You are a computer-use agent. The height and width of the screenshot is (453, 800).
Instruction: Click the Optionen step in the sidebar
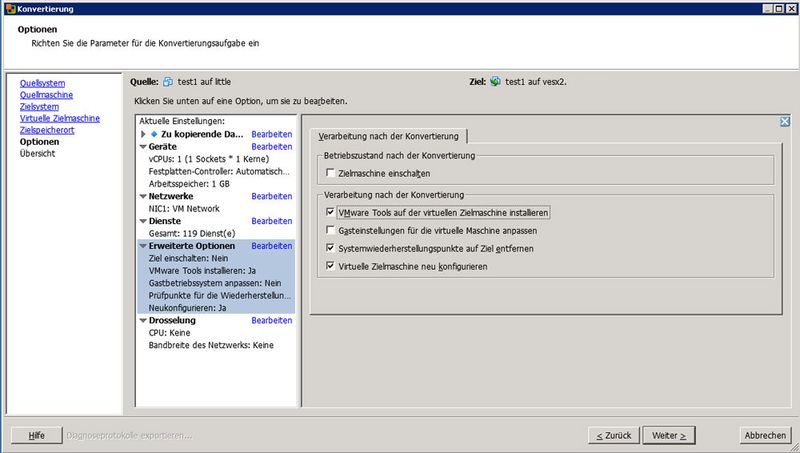pyautogui.click(x=39, y=142)
